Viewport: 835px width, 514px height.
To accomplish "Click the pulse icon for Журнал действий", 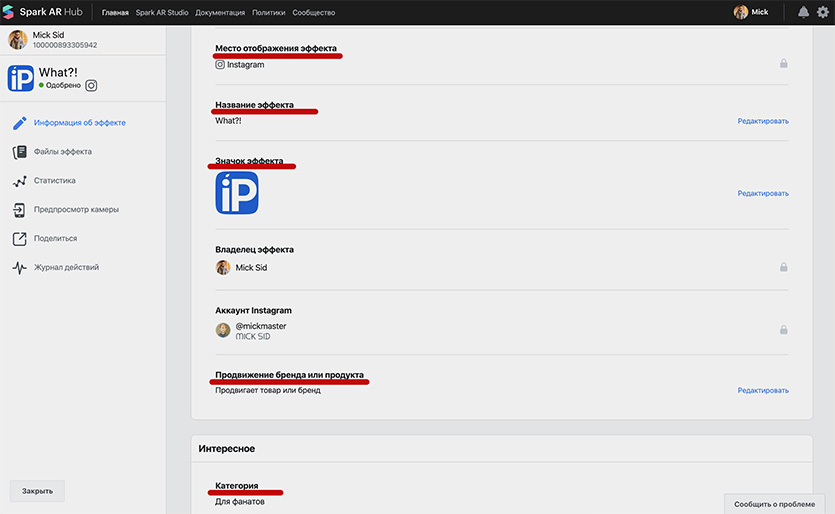I will tap(20, 267).
